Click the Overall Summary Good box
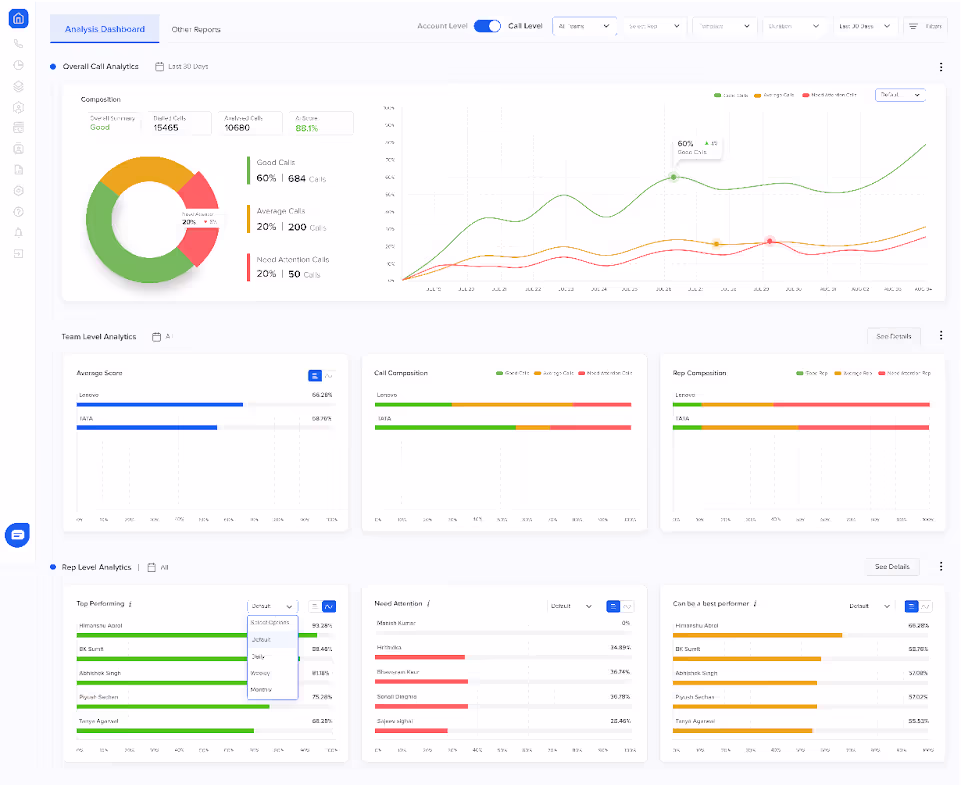 (x=112, y=123)
